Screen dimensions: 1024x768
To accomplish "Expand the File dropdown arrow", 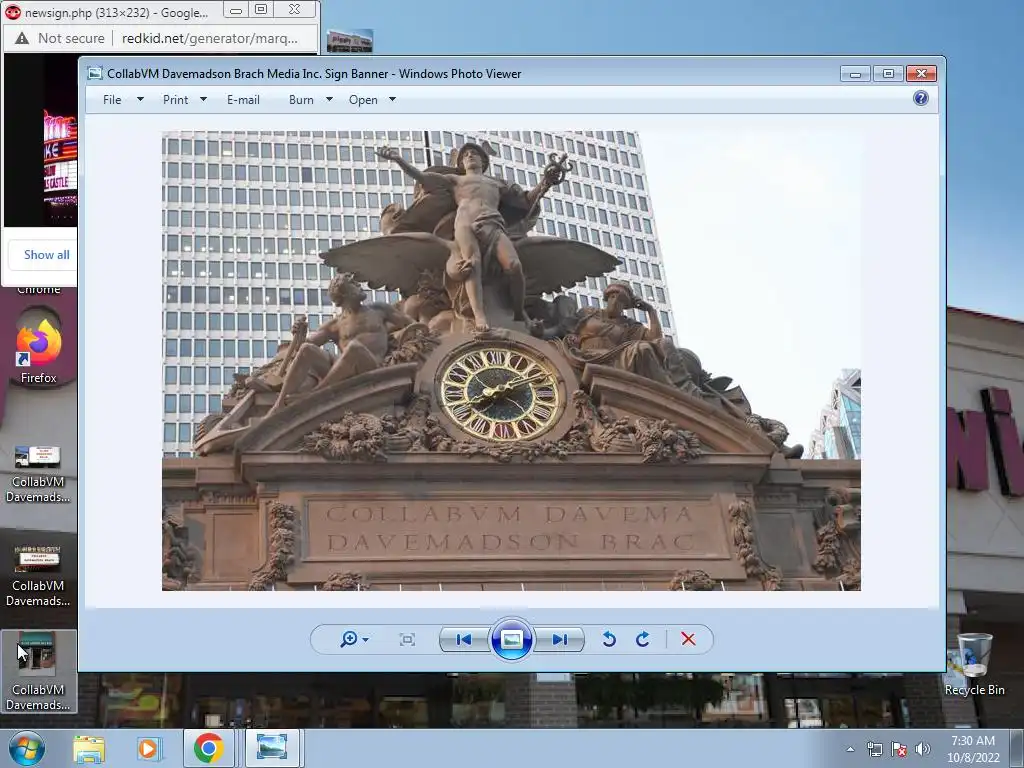I will point(140,100).
